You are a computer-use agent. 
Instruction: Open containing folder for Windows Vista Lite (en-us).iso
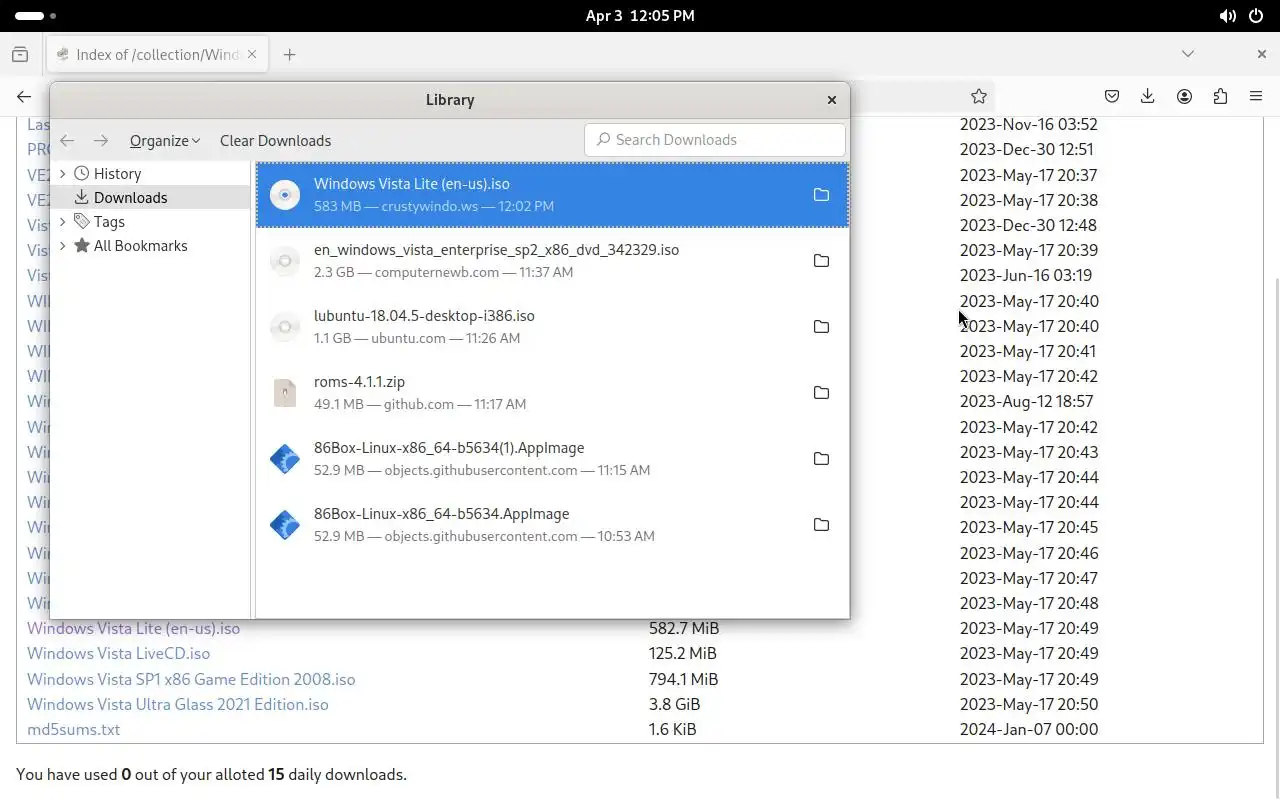pyautogui.click(x=821, y=195)
